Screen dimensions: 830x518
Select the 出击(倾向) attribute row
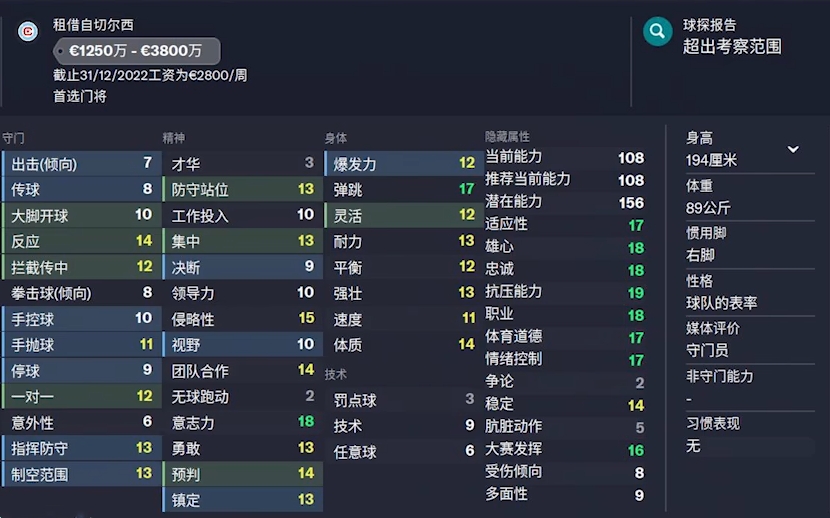pos(82,163)
